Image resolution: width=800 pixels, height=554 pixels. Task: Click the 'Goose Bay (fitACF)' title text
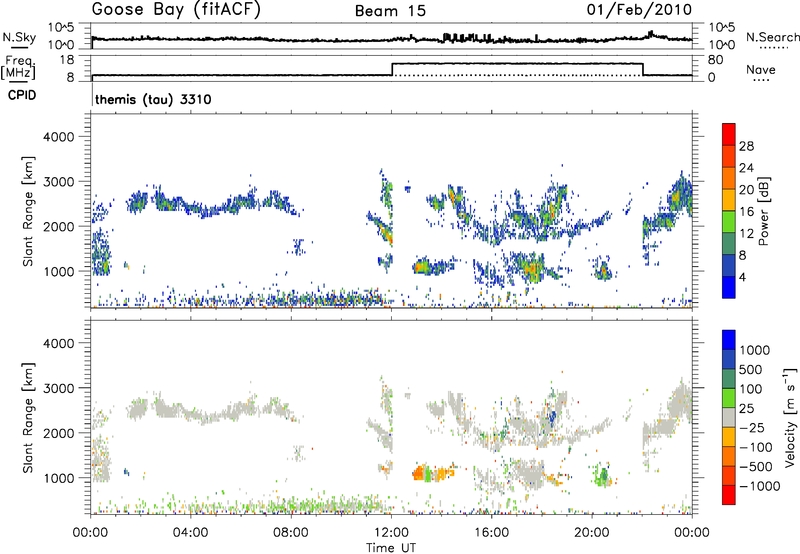(x=176, y=10)
